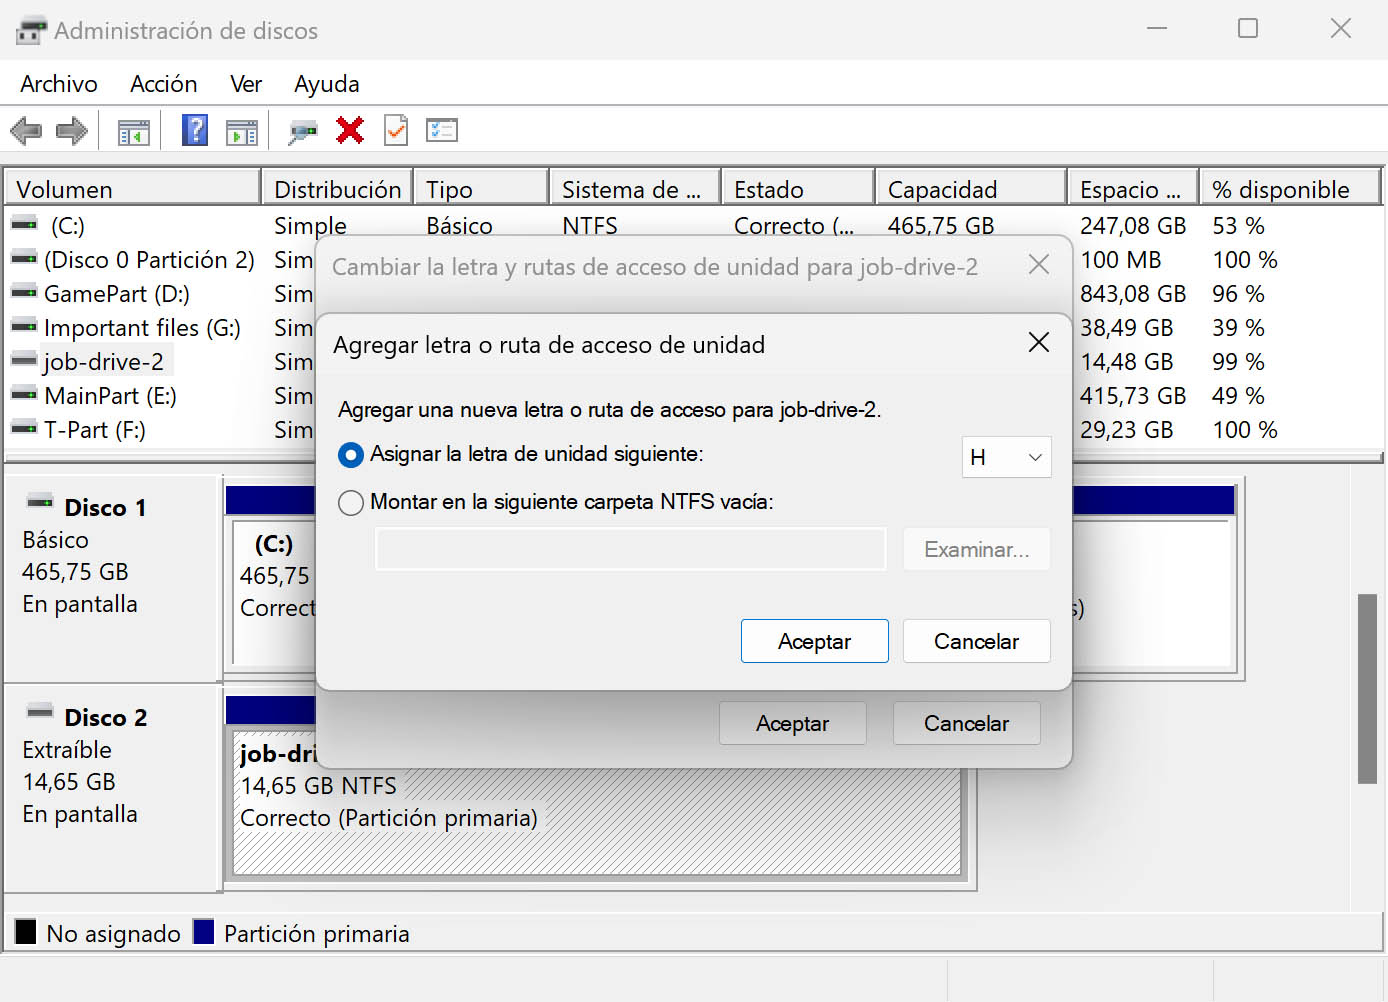This screenshot has height=1002, width=1388.
Task: Click Cancelar in the Agregar letra dialog
Action: (976, 641)
